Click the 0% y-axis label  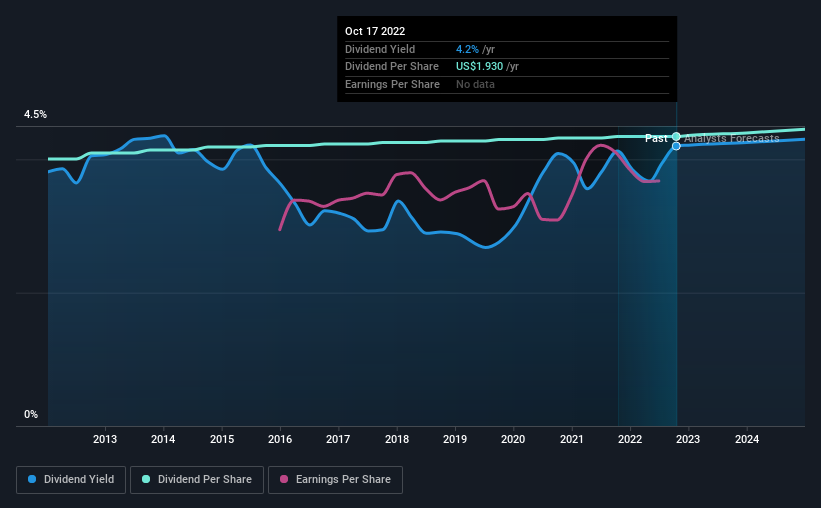click(x=31, y=414)
